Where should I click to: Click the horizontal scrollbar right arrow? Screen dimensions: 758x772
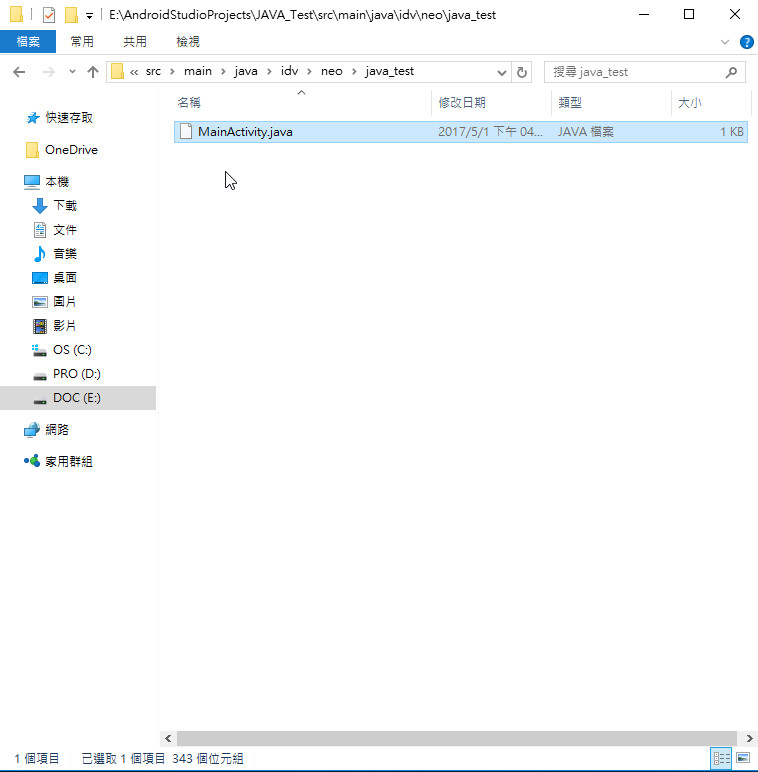749,739
